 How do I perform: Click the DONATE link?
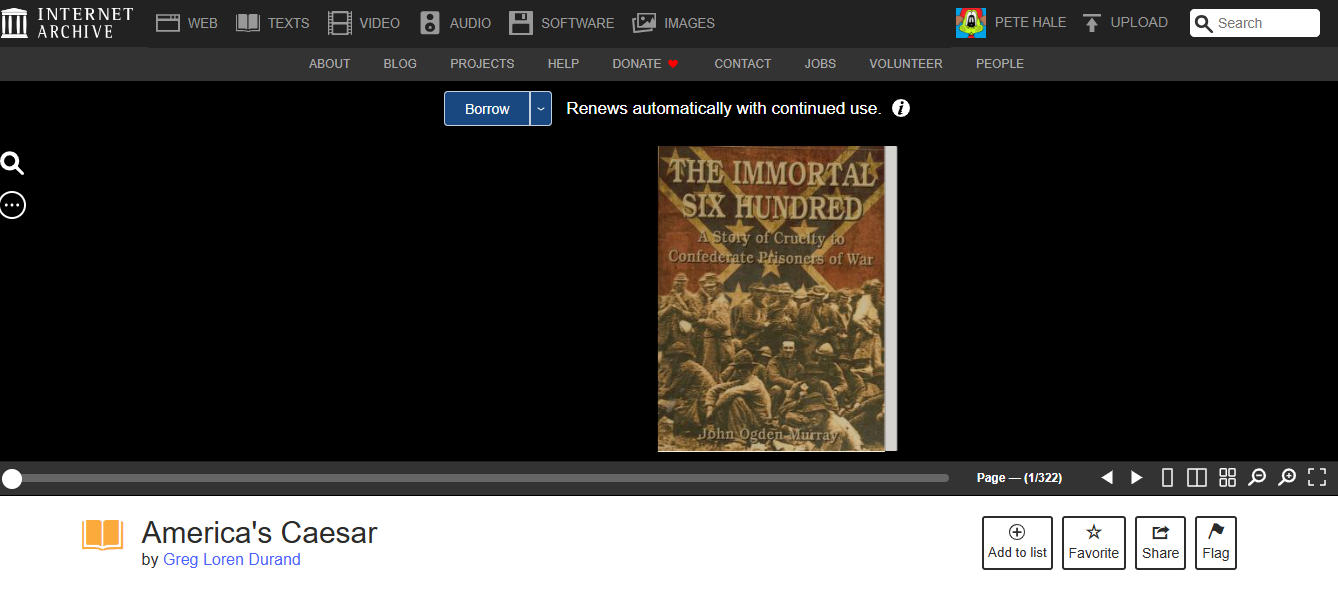(x=645, y=64)
